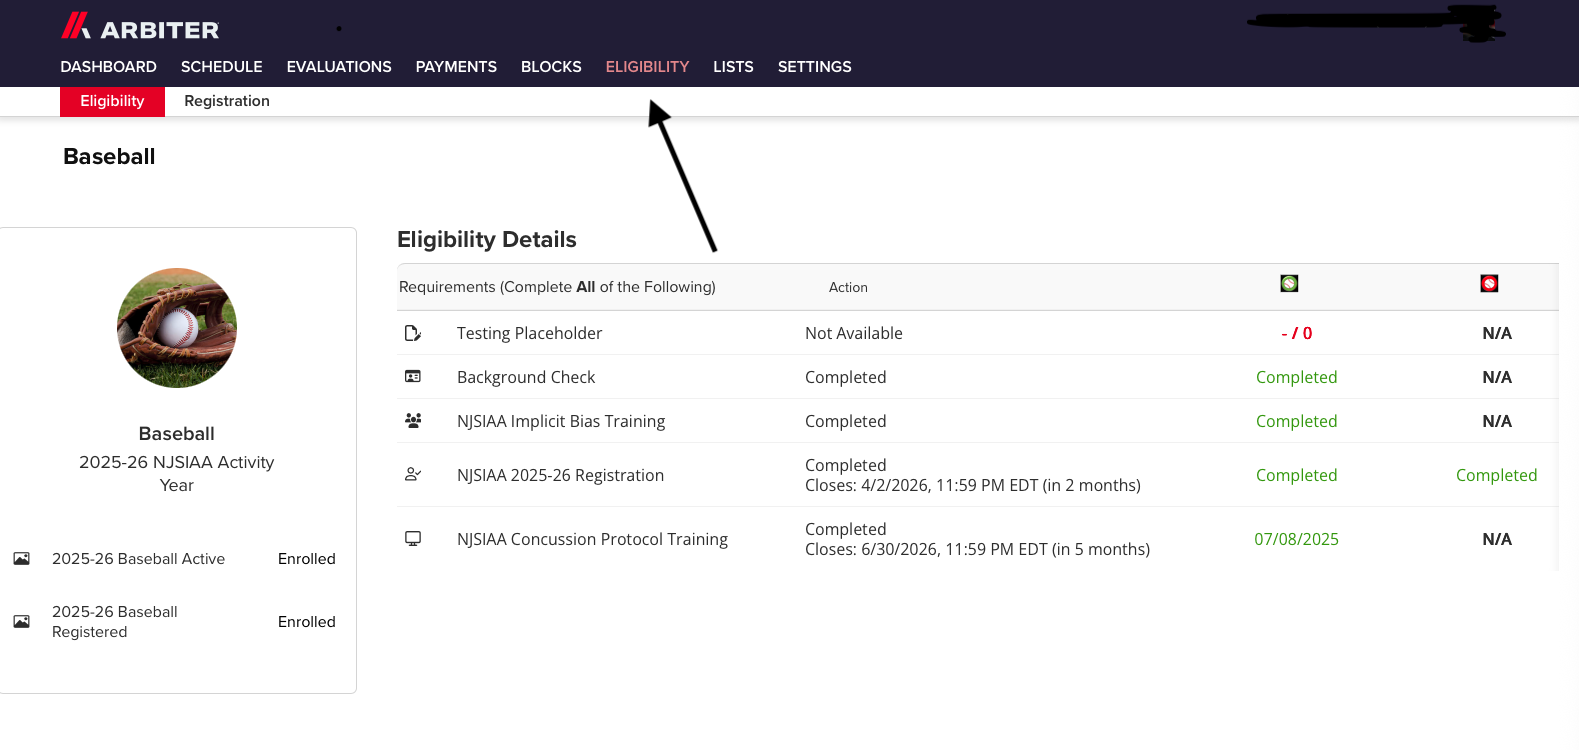Navigate to Blocks
Image resolution: width=1579 pixels, height=750 pixels.
pos(551,67)
